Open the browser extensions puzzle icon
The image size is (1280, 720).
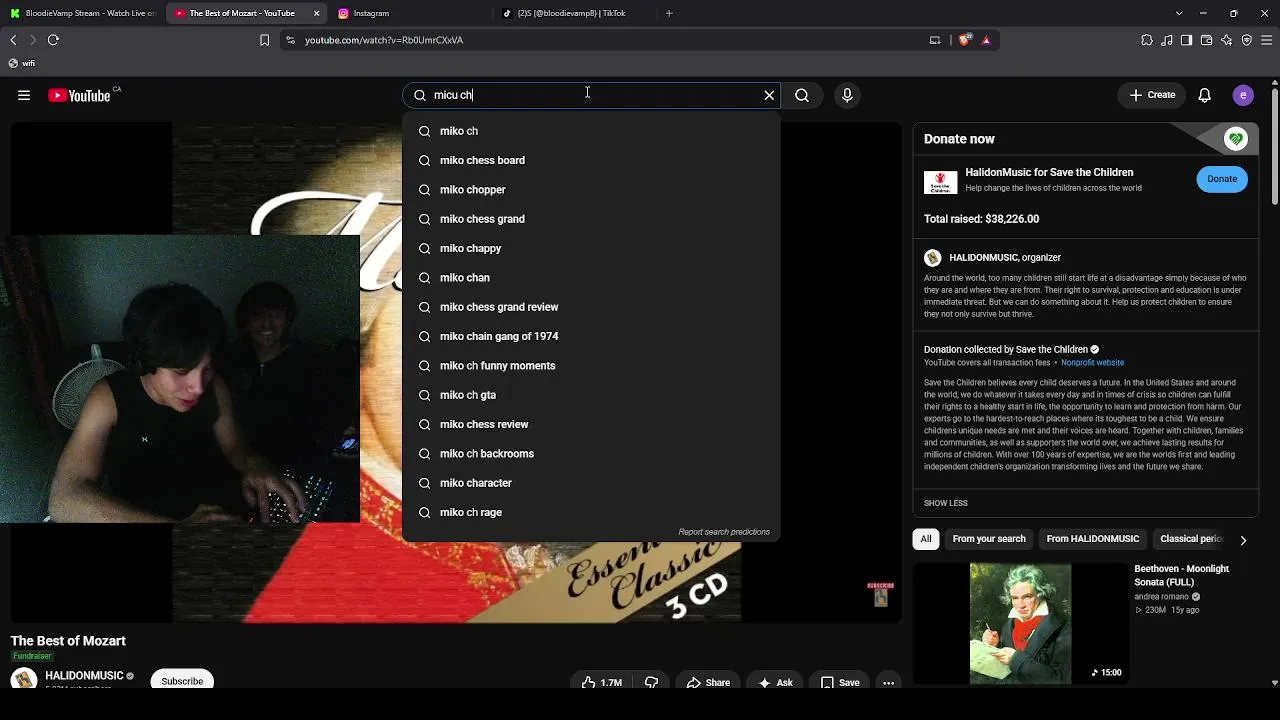point(1147,40)
